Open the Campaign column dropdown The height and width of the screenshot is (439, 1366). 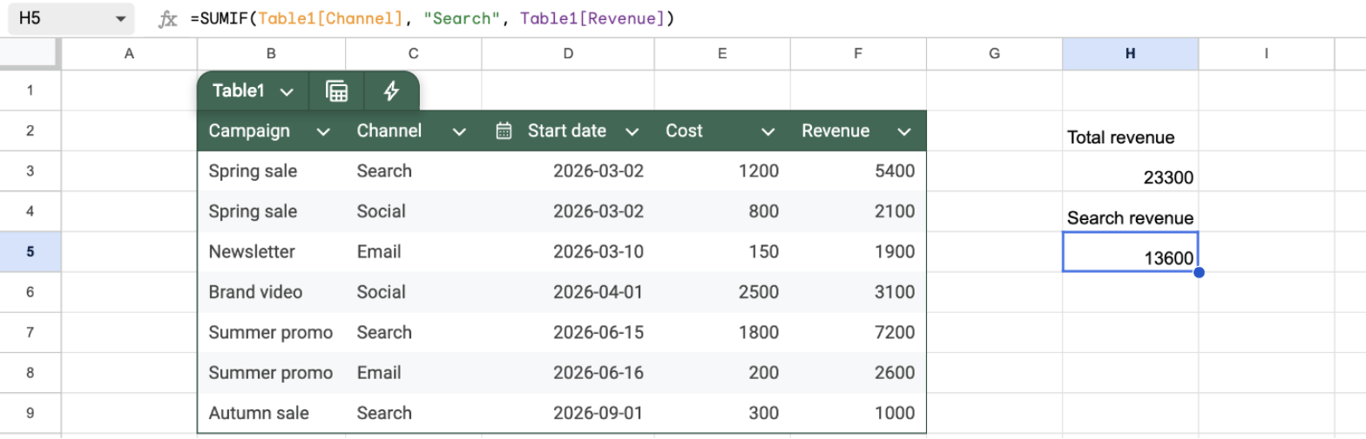click(323, 132)
